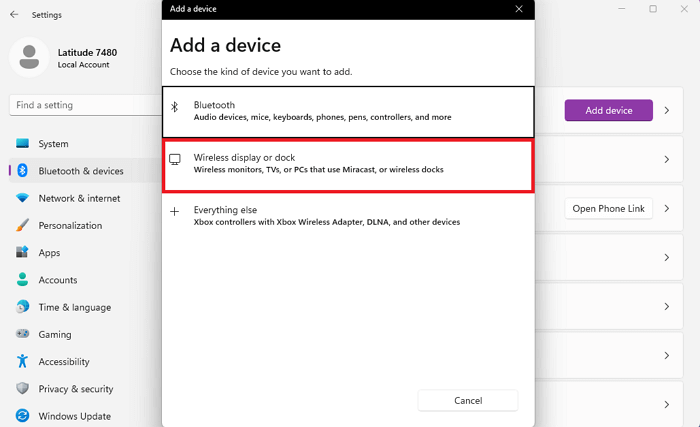Click the Settings back arrow
The height and width of the screenshot is (427, 700).
point(14,15)
